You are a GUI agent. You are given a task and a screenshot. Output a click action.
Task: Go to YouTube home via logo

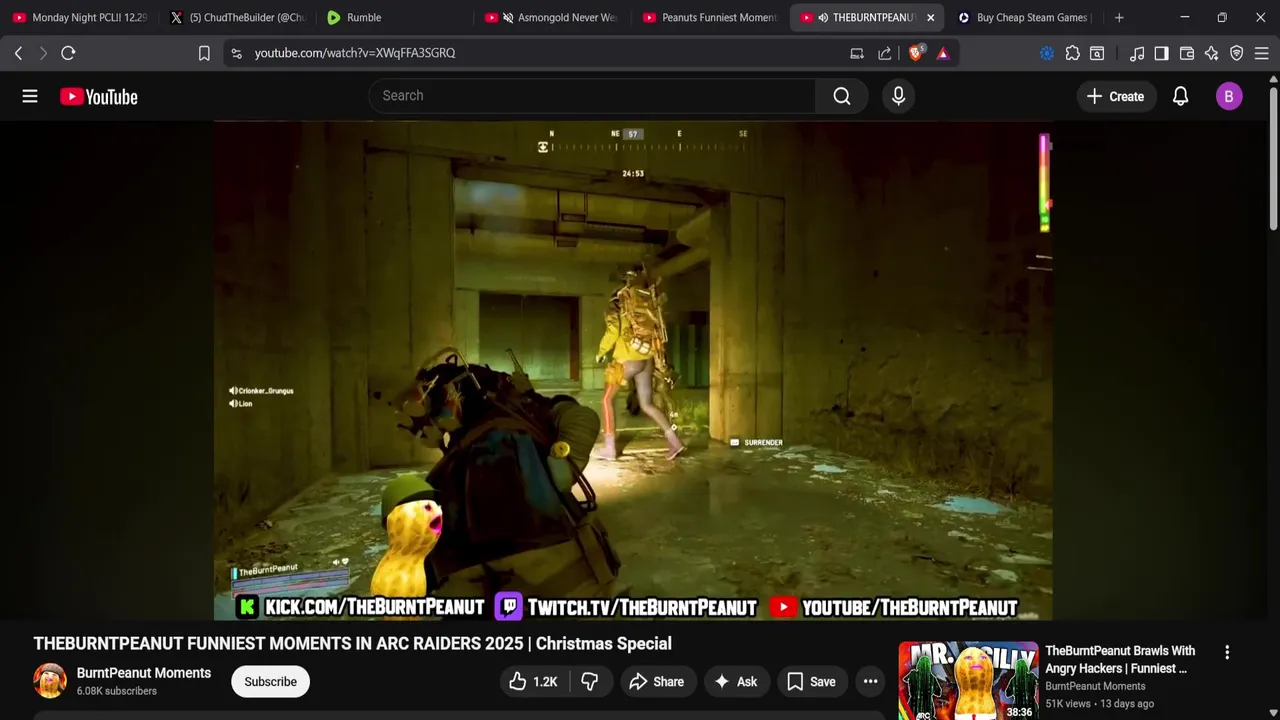(98, 96)
